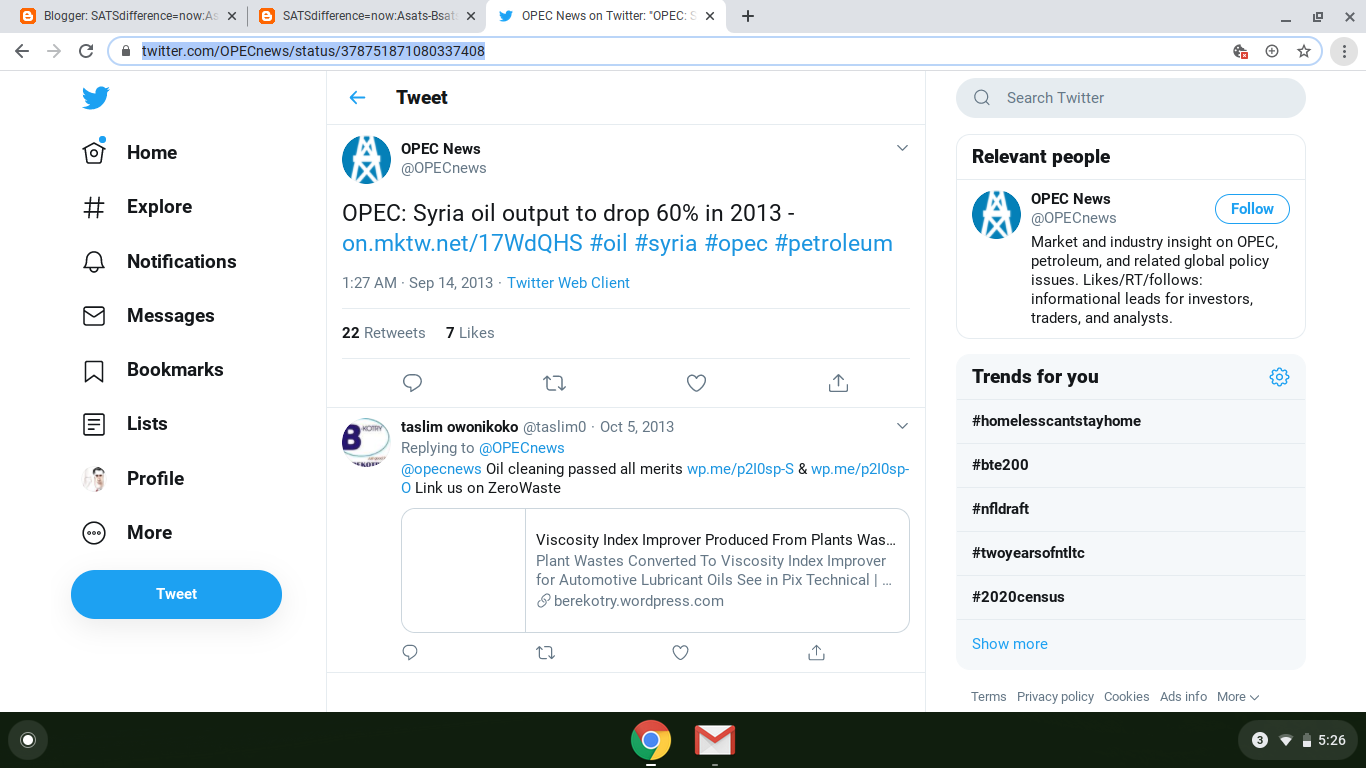Screen dimensions: 1366x768
Task: Open Cookies footer link
Action: coord(1127,697)
